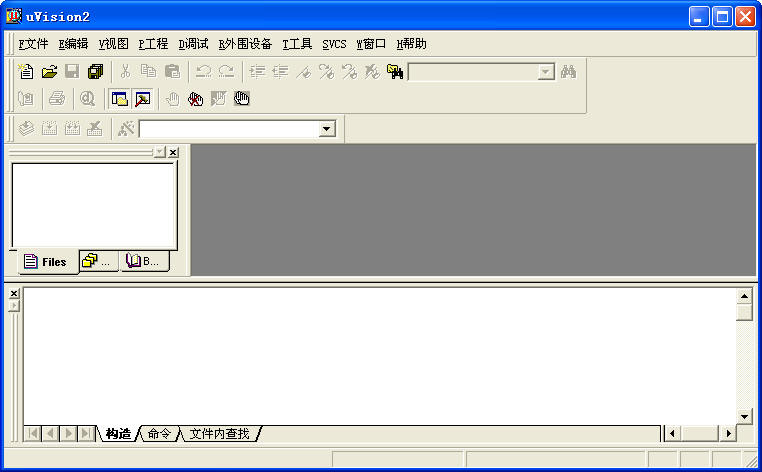Image resolution: width=762 pixels, height=472 pixels.
Task: Expand the find text combo box
Action: (x=545, y=72)
